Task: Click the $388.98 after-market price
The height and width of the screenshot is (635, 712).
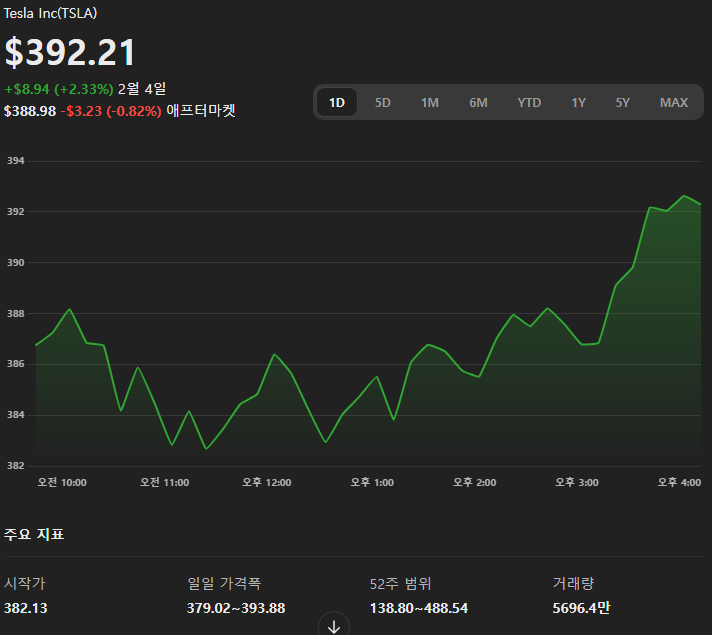Action: point(30,111)
